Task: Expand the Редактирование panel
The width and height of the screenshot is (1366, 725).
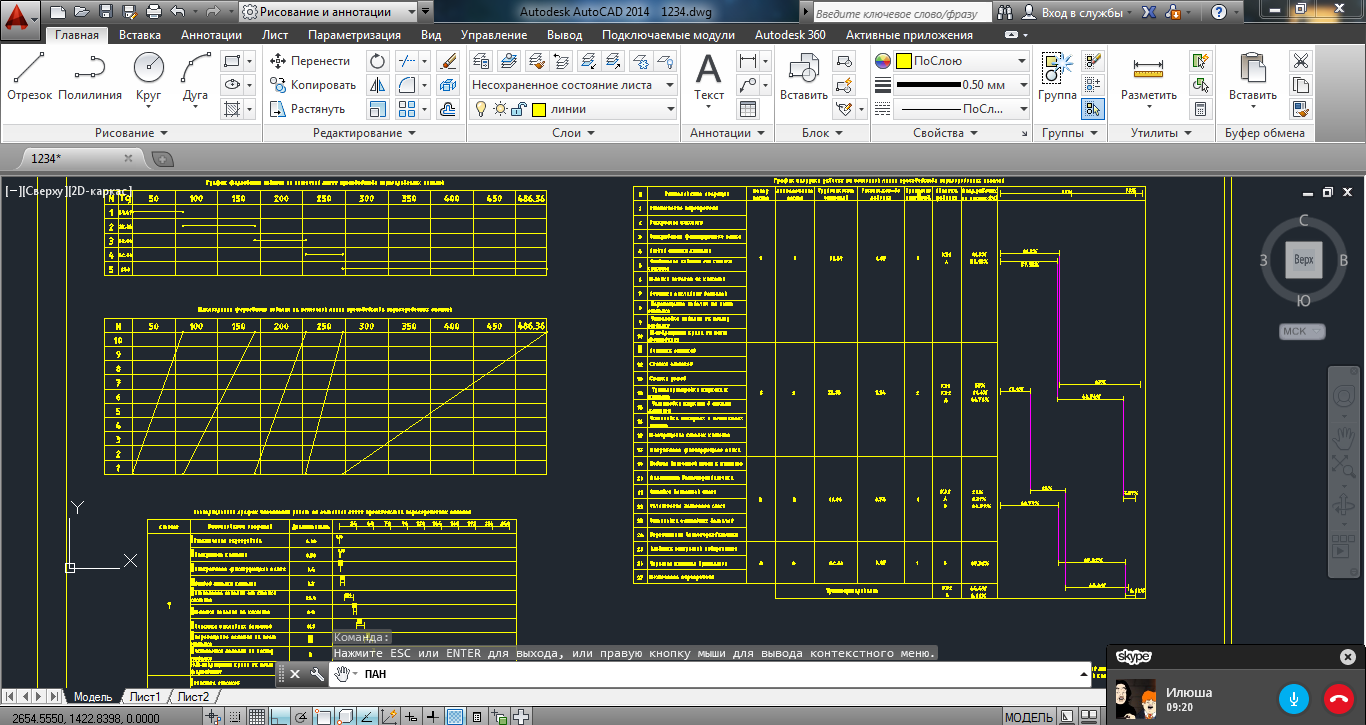Action: [364, 133]
